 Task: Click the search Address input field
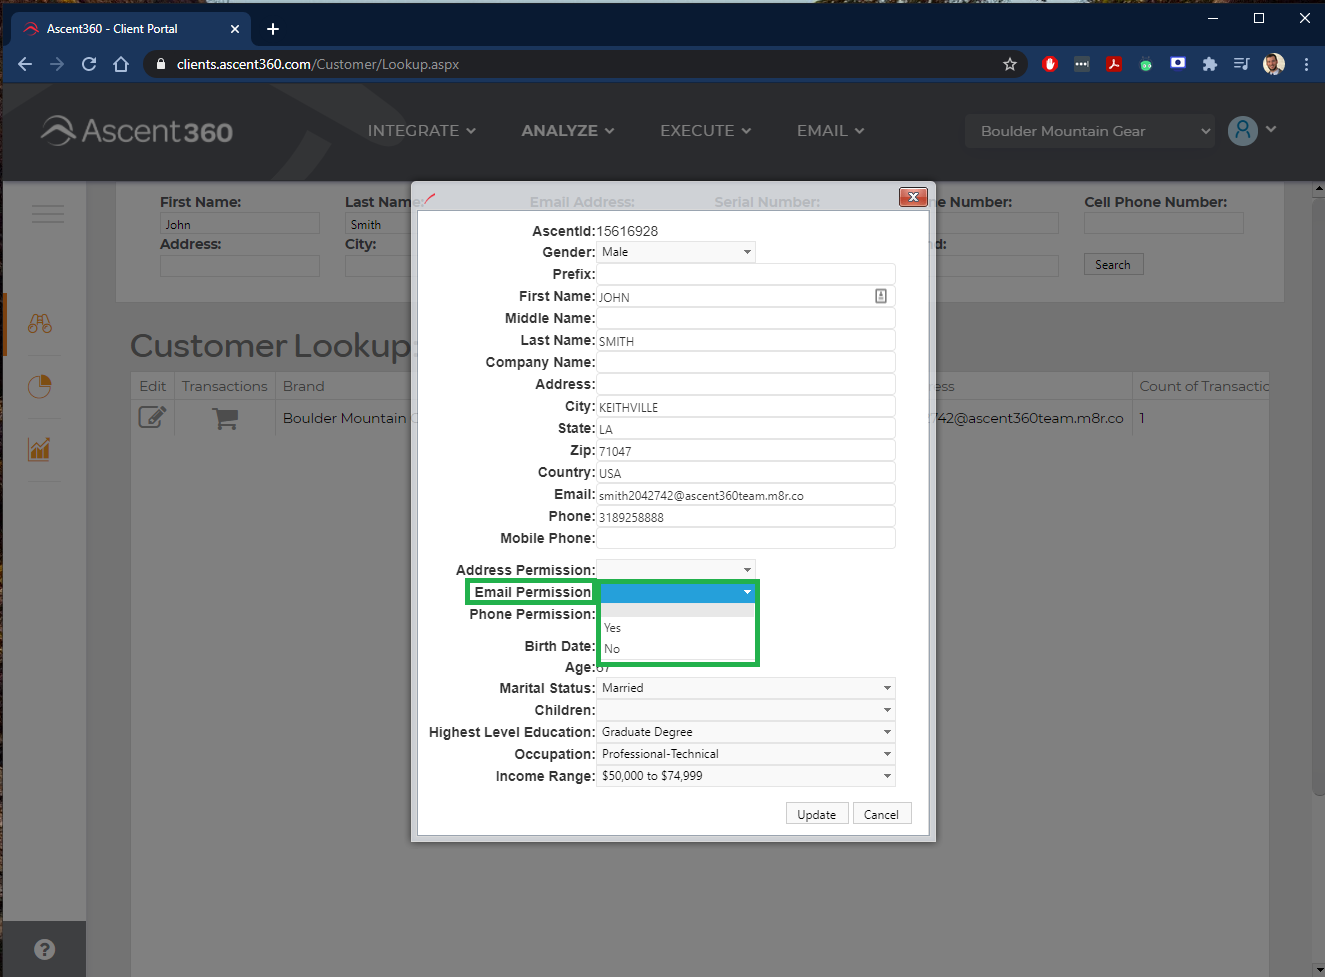(x=240, y=265)
